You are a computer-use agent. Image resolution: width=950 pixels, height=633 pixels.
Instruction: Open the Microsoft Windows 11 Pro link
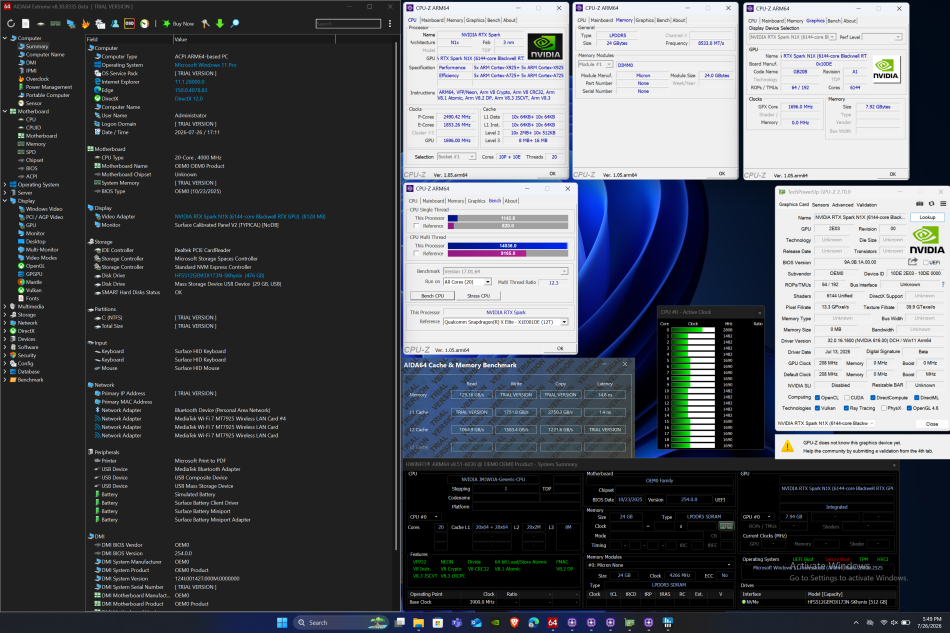click(205, 65)
